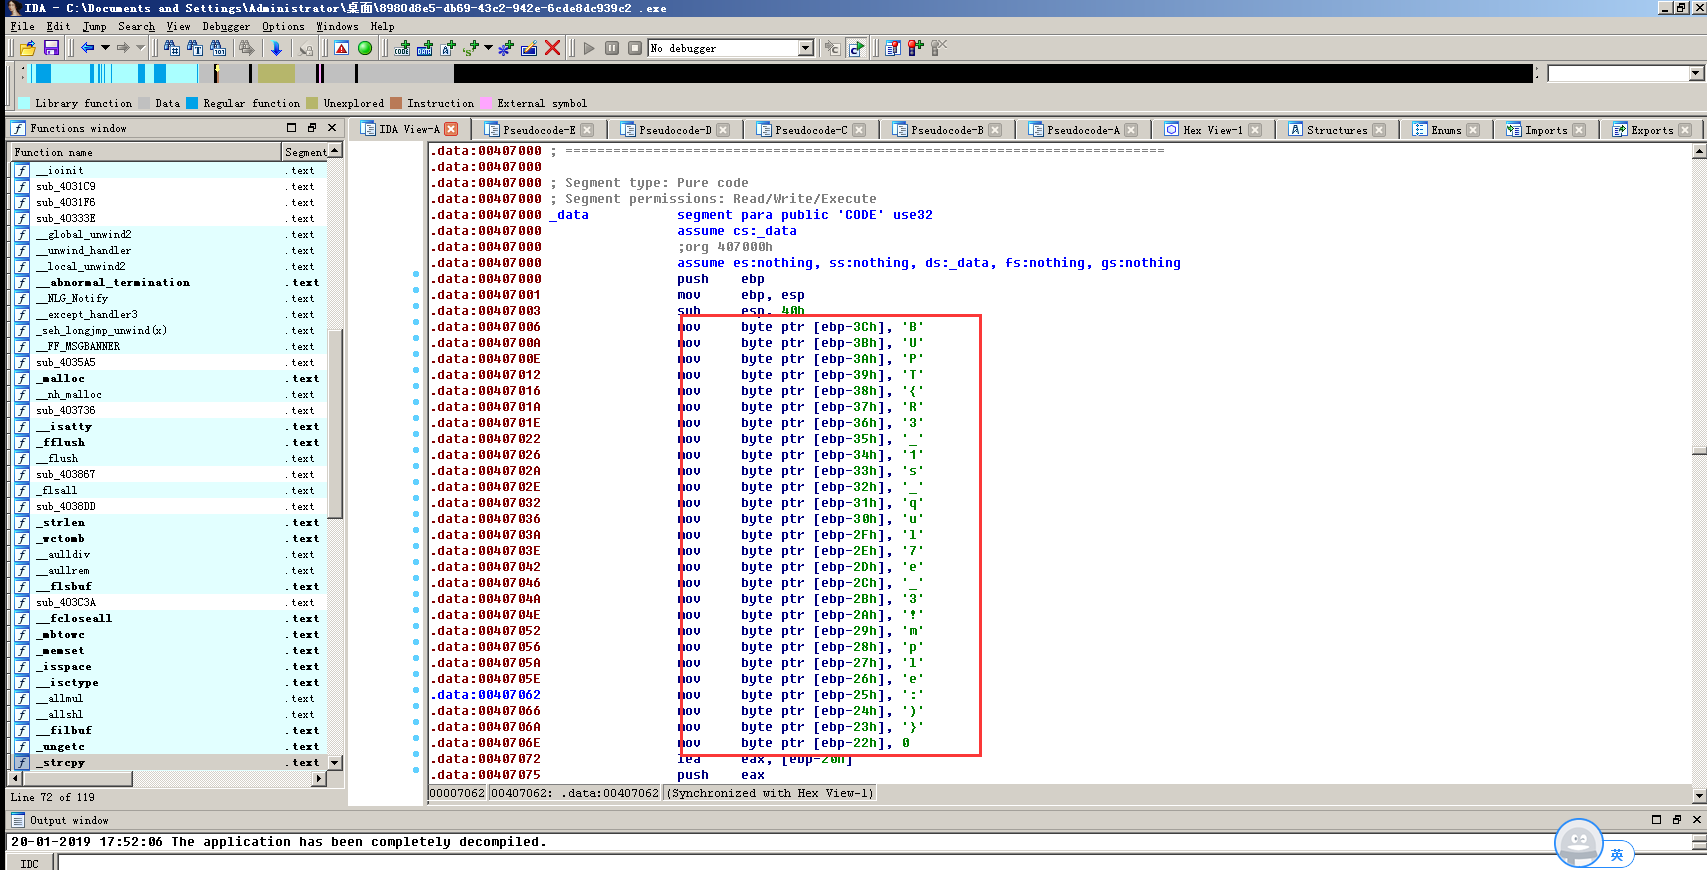Click the blue down-arrow jump icon
1707x870 pixels.
[x=276, y=48]
